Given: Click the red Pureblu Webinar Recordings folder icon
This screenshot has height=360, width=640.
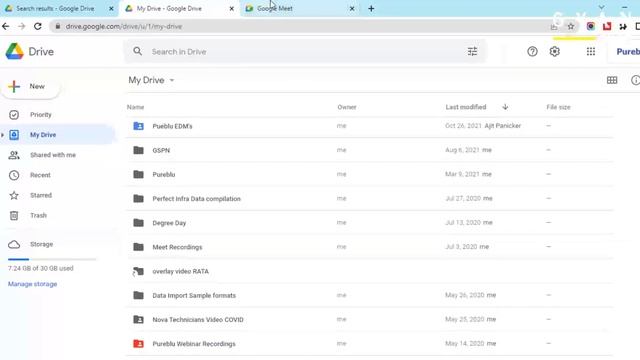Looking at the screenshot, I should (139, 344).
